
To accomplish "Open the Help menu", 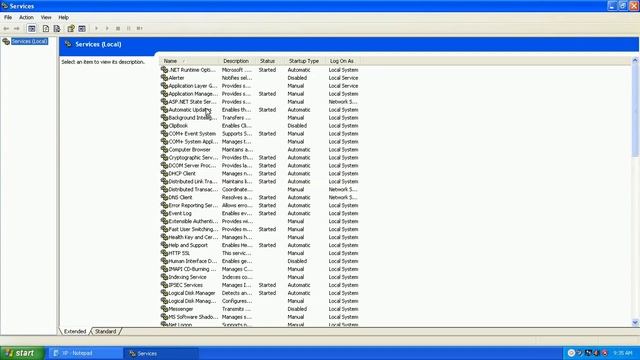I will tap(63, 18).
